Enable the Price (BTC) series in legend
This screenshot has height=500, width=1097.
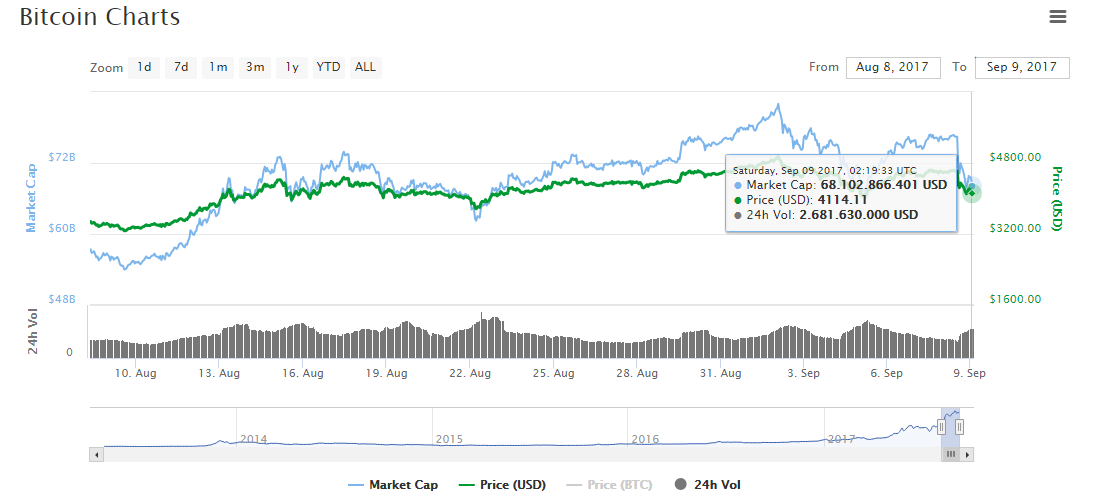click(611, 485)
